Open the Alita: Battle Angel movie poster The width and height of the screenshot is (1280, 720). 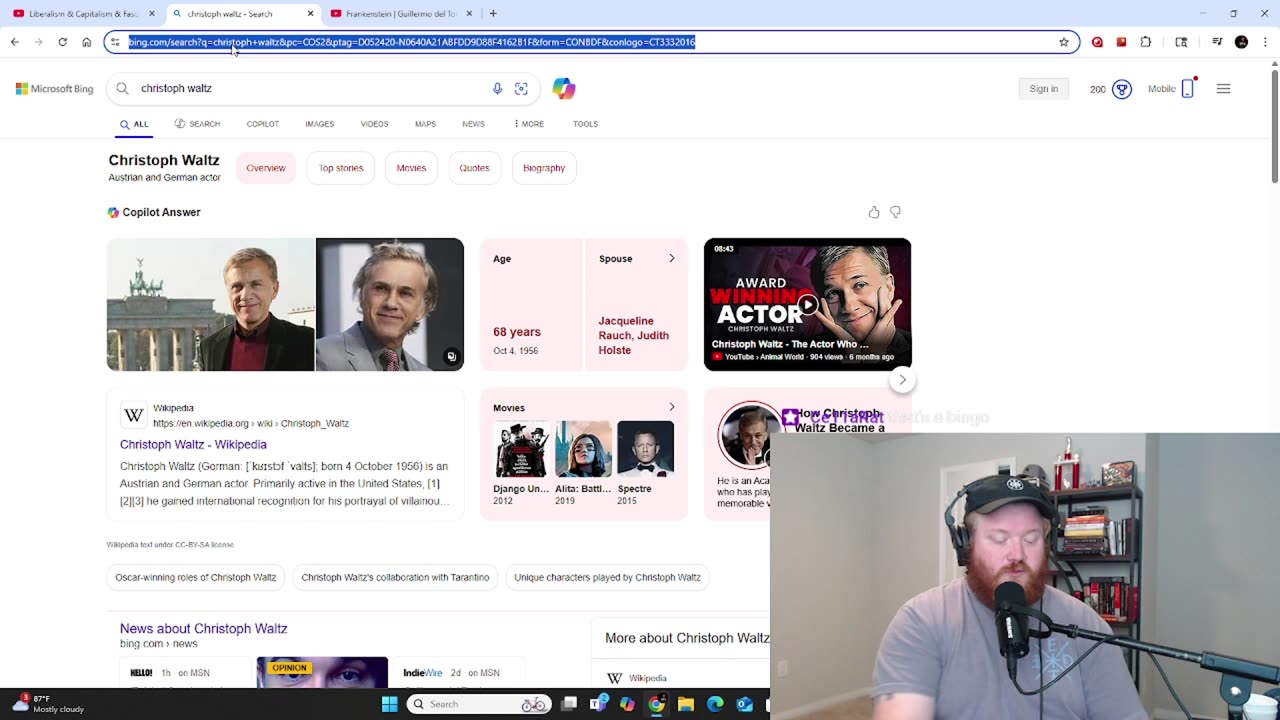[583, 449]
